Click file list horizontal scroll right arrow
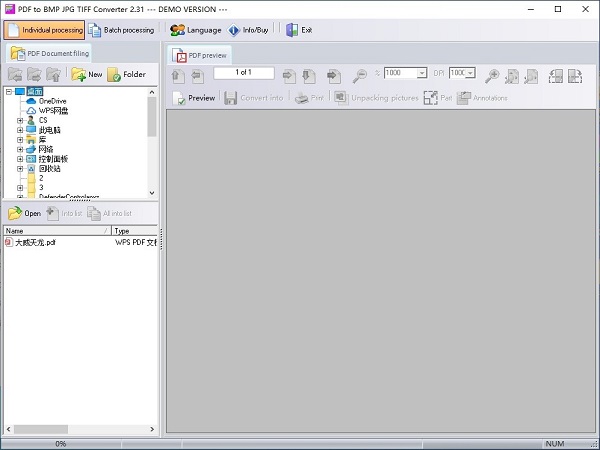Screen dimensions: 600x450 pyautogui.click(x=152, y=429)
